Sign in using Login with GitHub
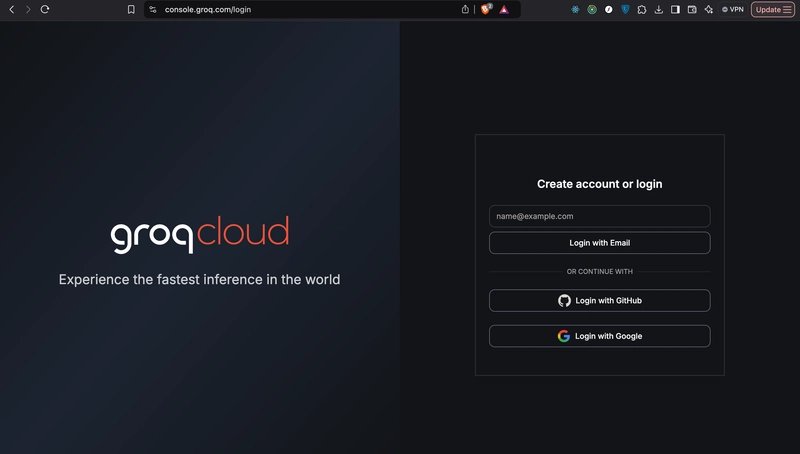This screenshot has height=454, width=800. (599, 300)
